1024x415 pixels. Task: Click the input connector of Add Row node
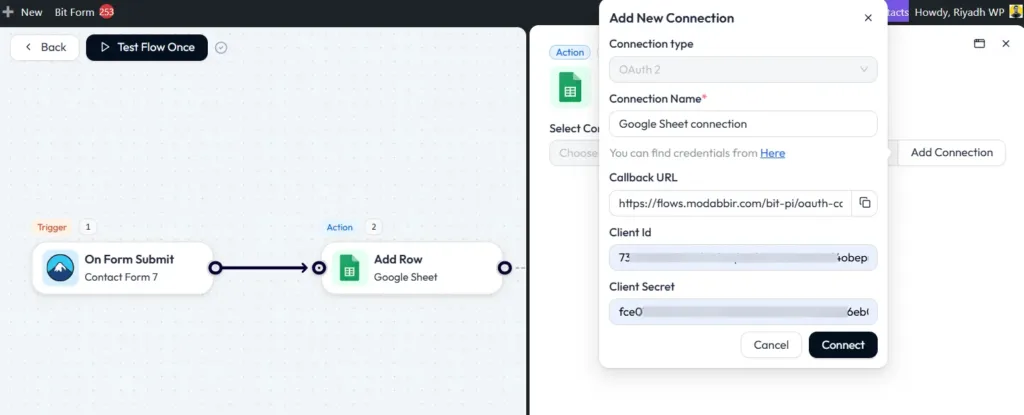pos(319,268)
